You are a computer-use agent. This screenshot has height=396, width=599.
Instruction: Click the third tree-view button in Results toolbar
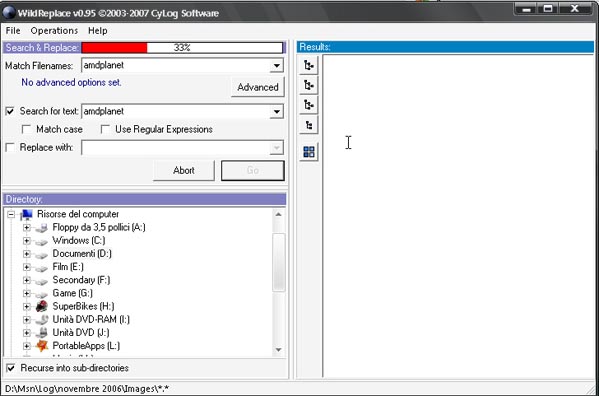pyautogui.click(x=309, y=105)
